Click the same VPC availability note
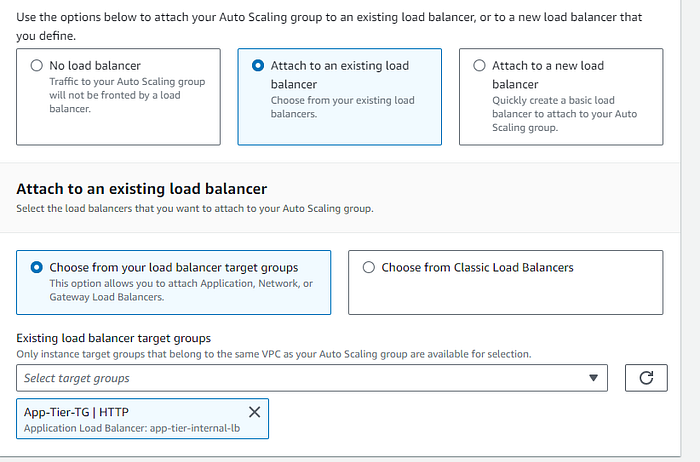Image resolution: width=700 pixels, height=462 pixels. pyautogui.click(x=274, y=354)
